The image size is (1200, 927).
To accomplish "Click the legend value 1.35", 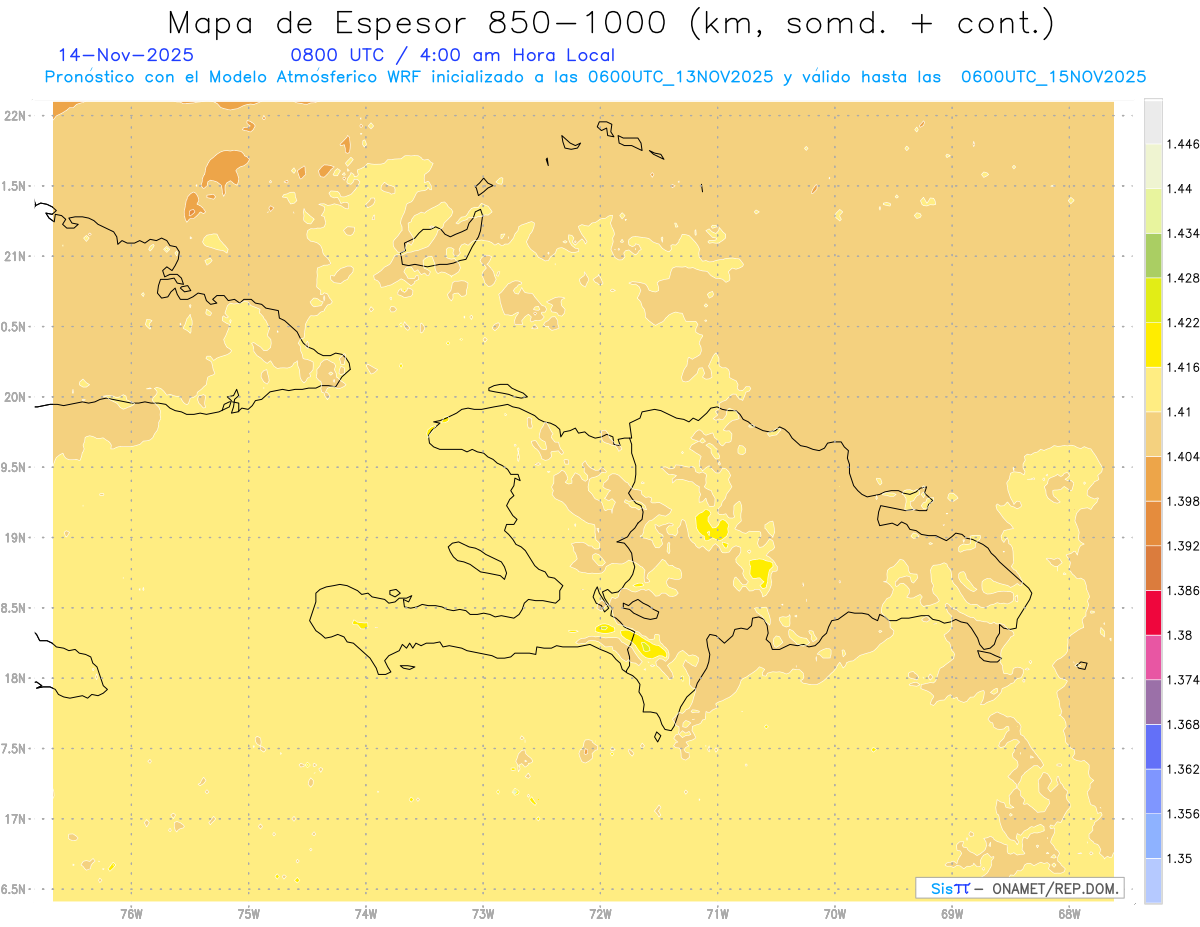I will (x=1180, y=858).
